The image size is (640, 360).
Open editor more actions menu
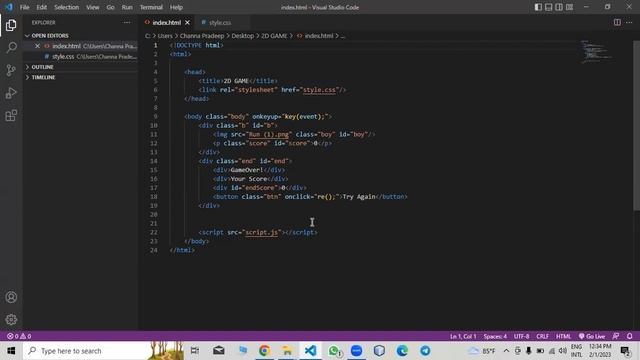coord(629,22)
